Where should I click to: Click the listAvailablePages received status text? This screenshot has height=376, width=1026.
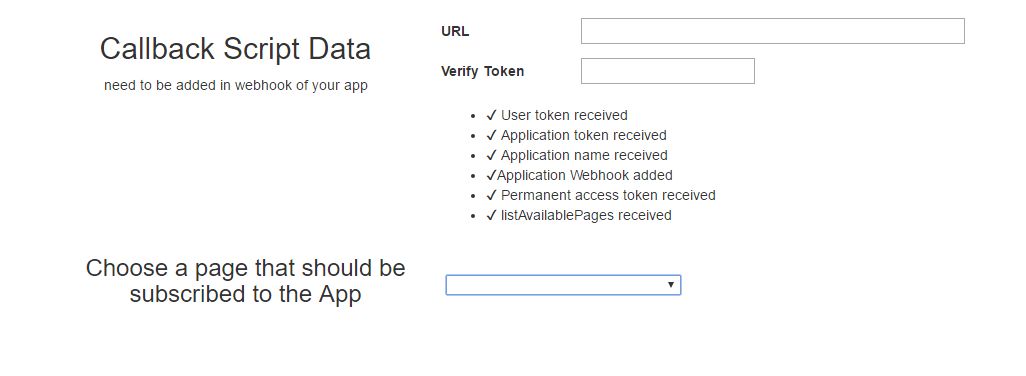click(586, 215)
